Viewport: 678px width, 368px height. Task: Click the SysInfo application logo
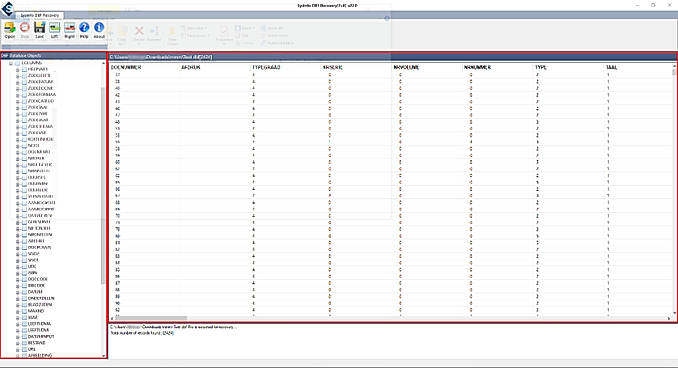pos(7,9)
